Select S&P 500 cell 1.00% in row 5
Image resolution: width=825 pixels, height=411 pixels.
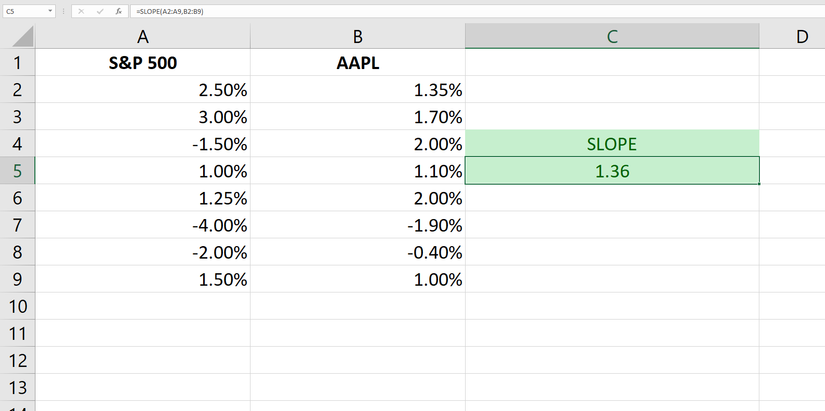143,171
